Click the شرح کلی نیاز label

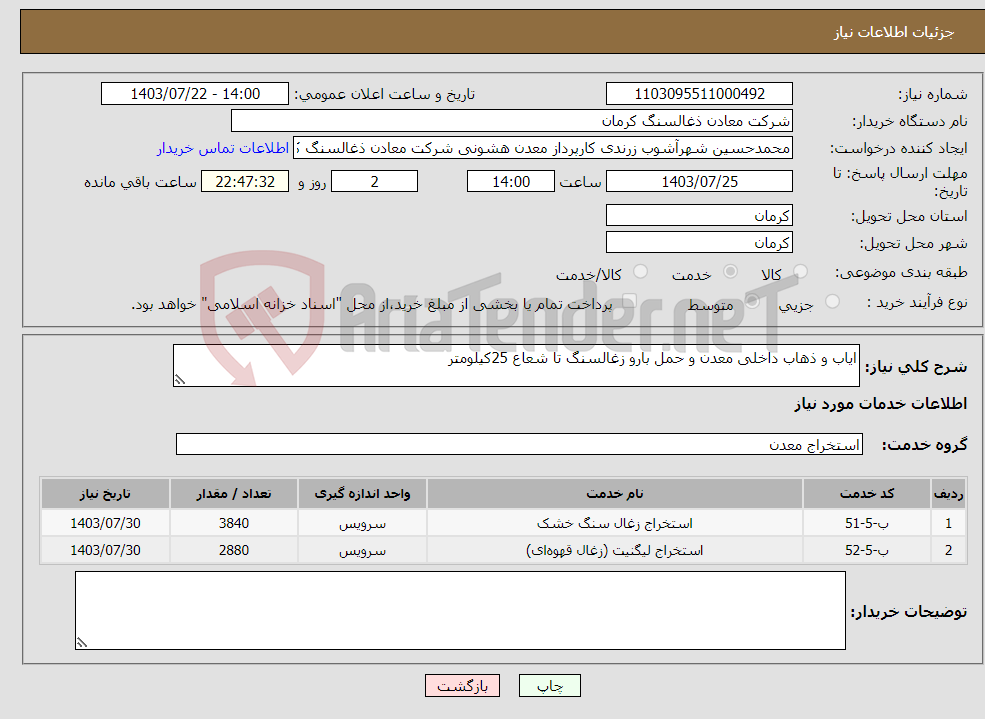point(916,367)
